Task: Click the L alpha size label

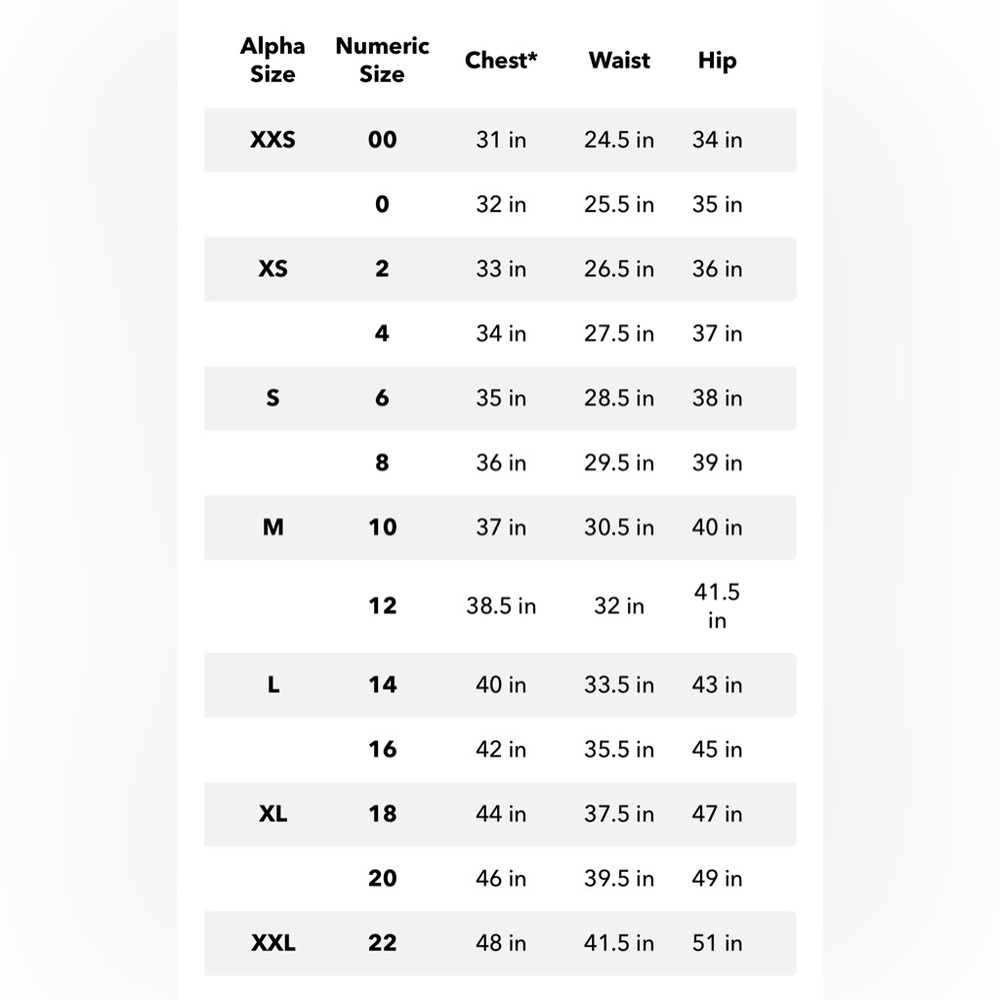Action: (273, 684)
